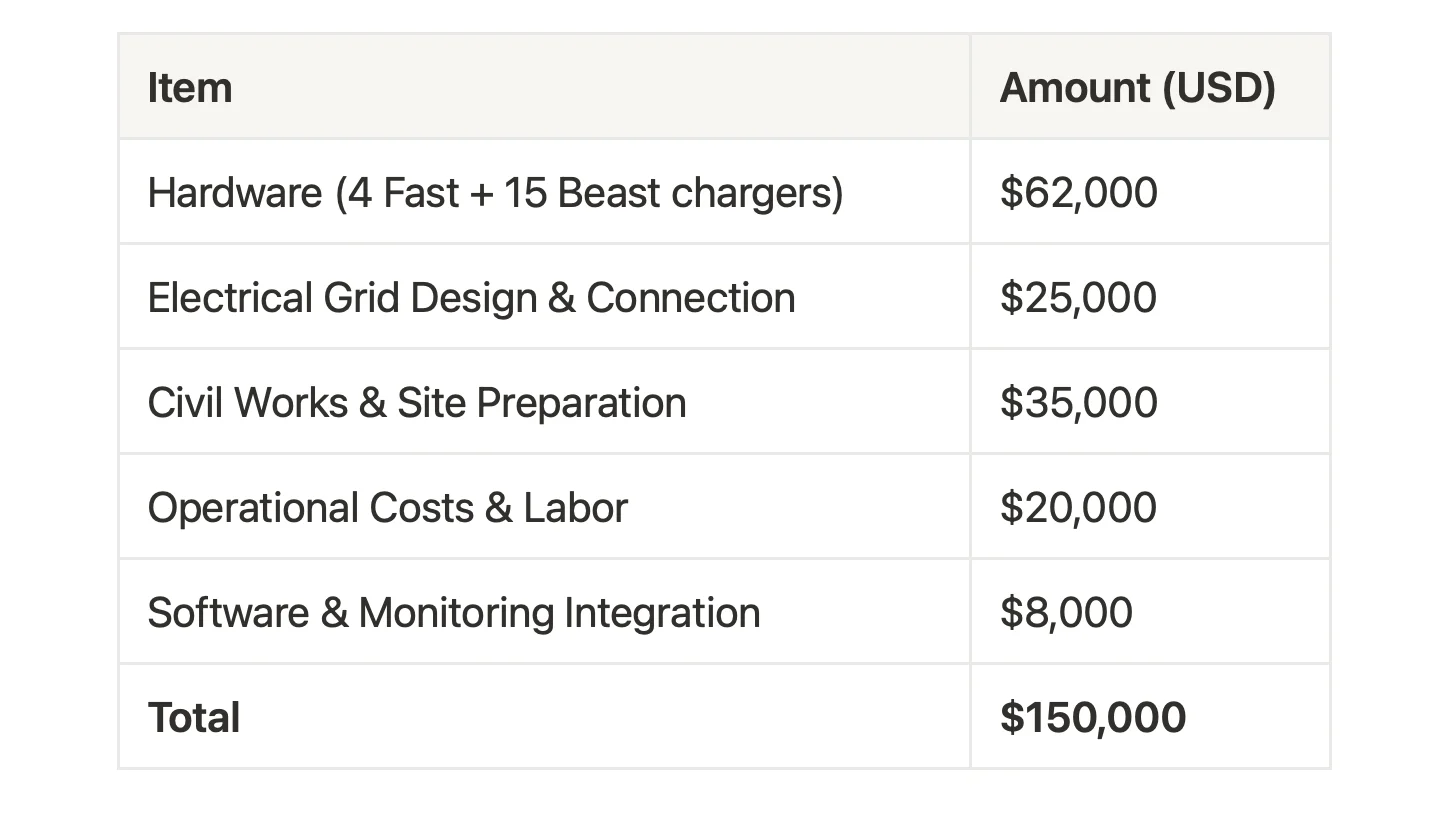Click the Software & Monitoring Integration cell

pyautogui.click(x=544, y=612)
